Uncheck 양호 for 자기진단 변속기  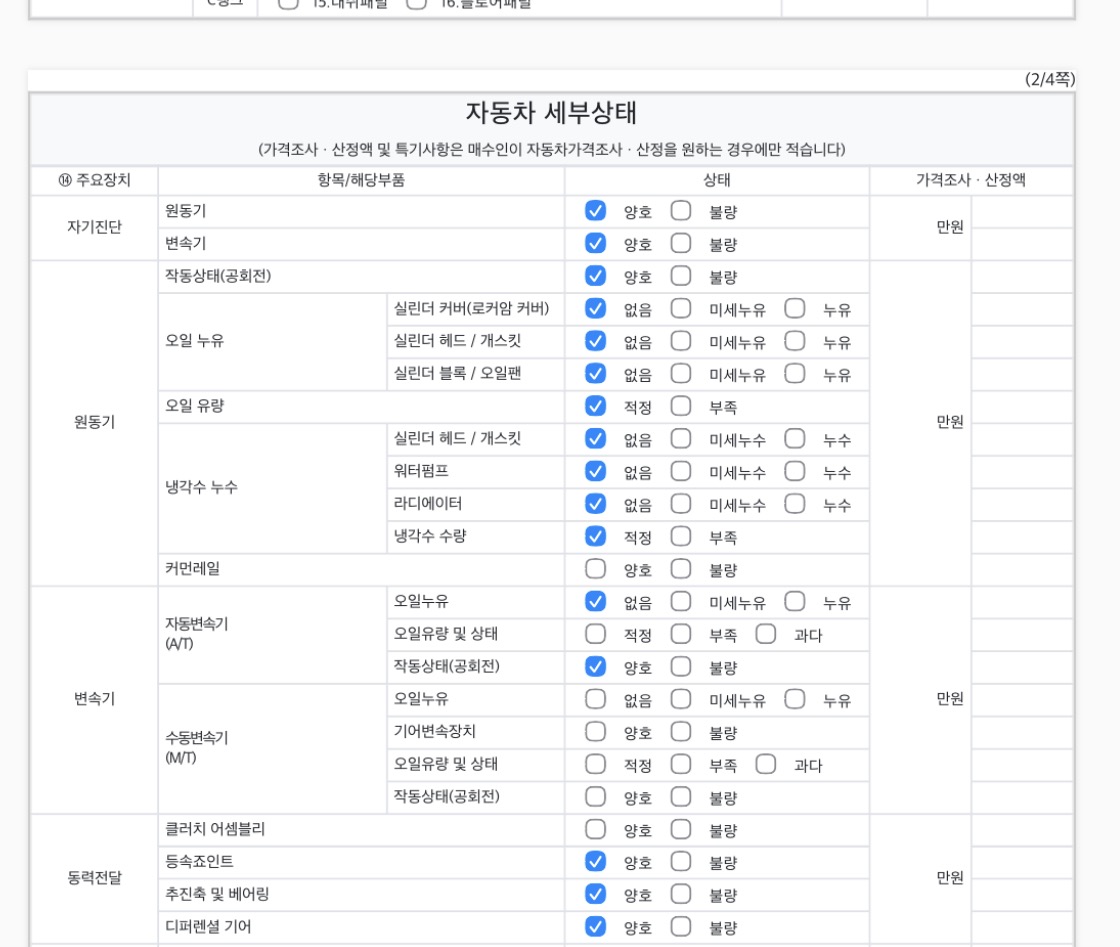click(596, 243)
